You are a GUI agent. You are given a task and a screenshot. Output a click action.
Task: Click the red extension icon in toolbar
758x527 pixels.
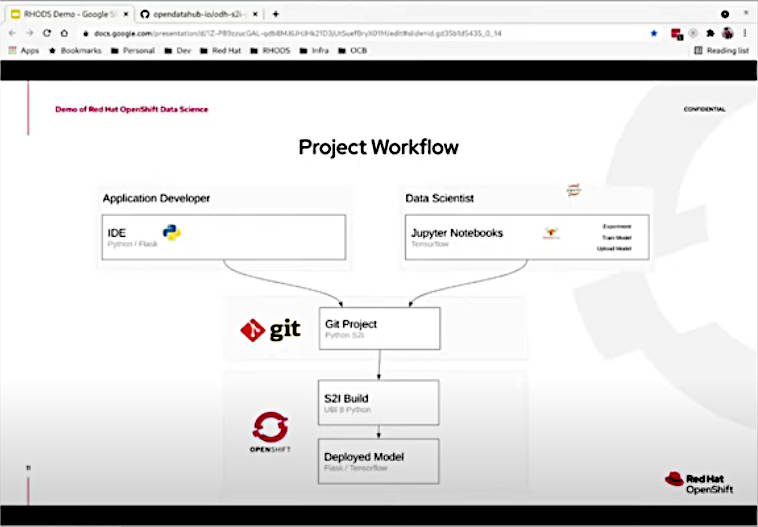pyautogui.click(x=677, y=34)
